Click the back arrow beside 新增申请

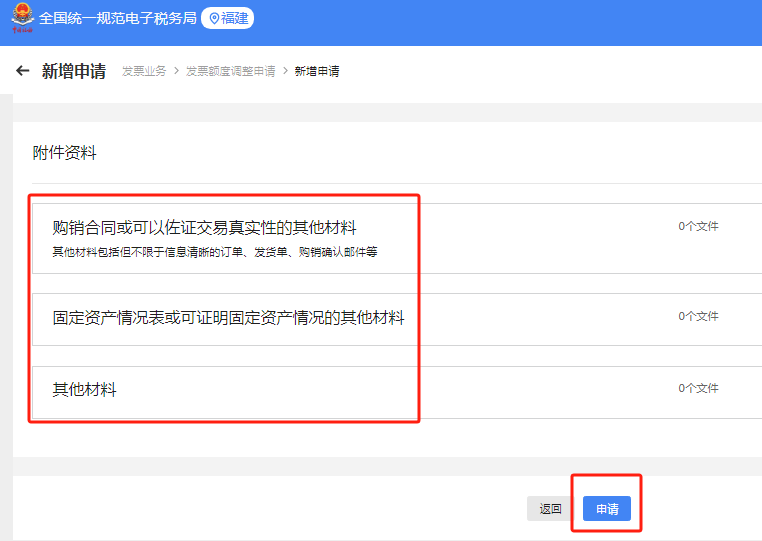(22, 71)
